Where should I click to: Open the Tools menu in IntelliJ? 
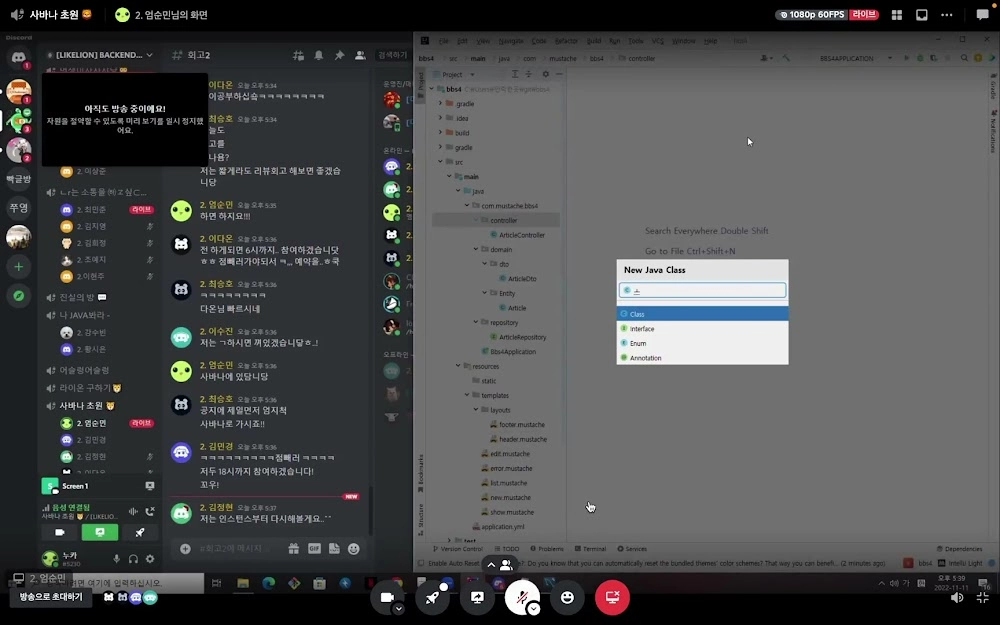[x=635, y=41]
